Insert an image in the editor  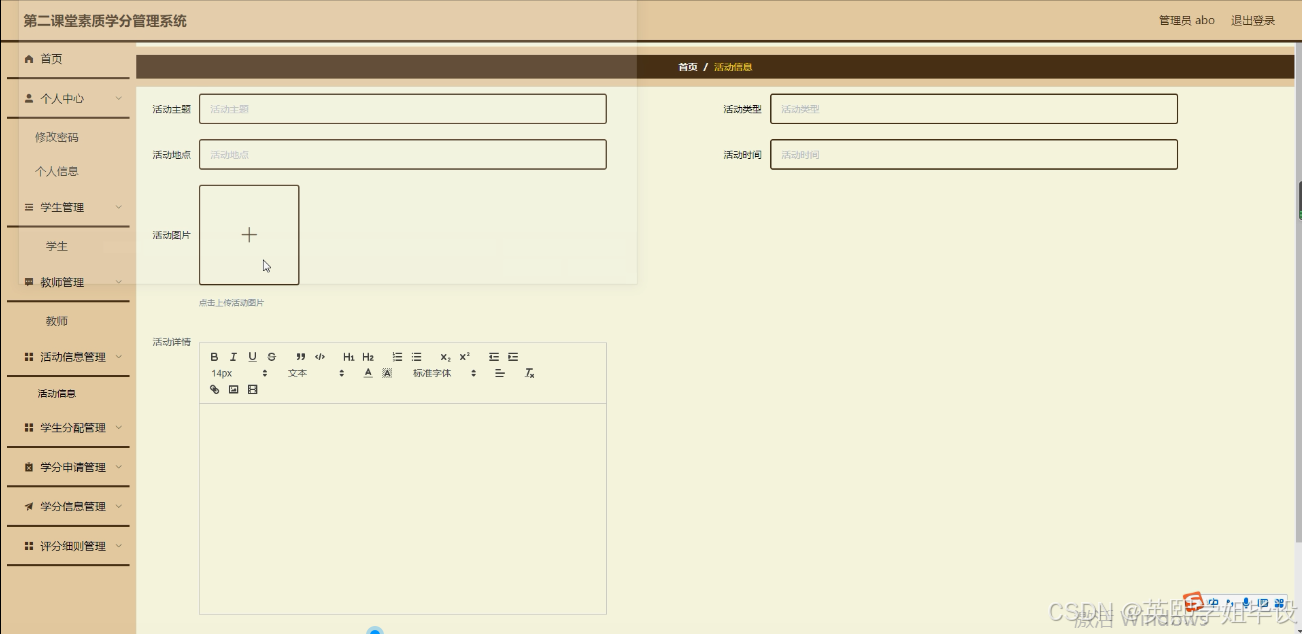(233, 389)
